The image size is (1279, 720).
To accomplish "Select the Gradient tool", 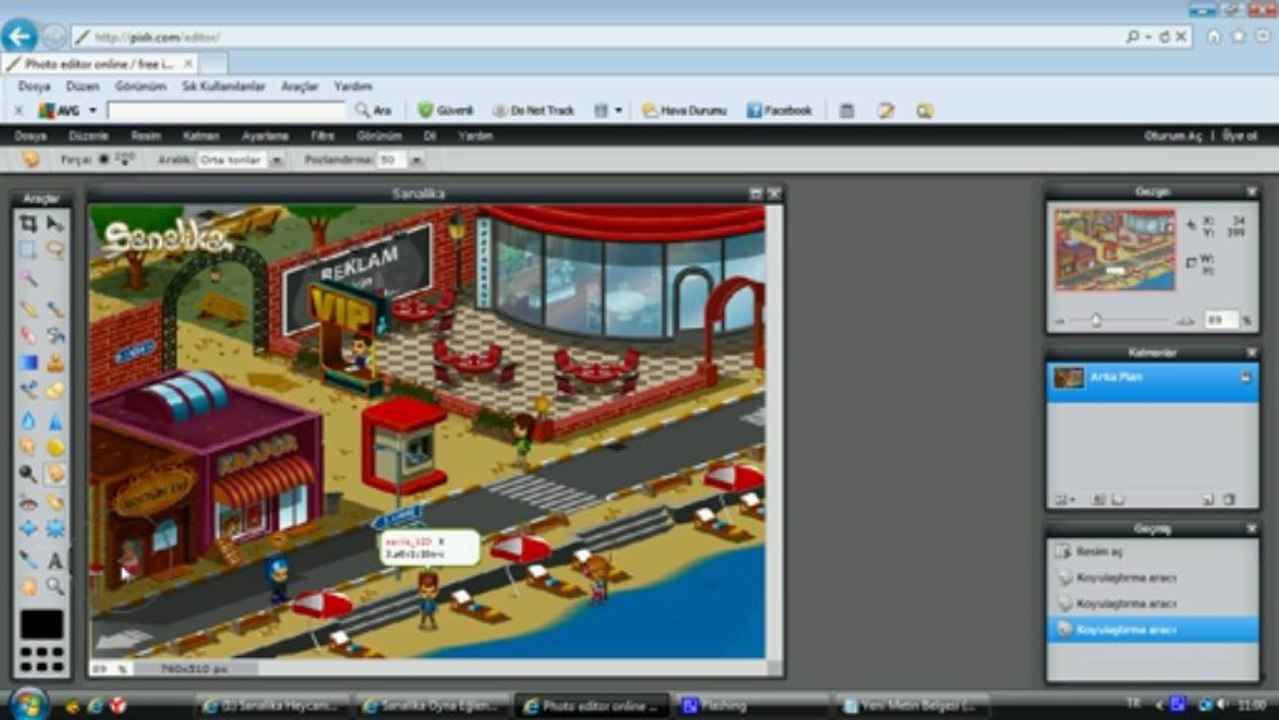I will (29, 363).
